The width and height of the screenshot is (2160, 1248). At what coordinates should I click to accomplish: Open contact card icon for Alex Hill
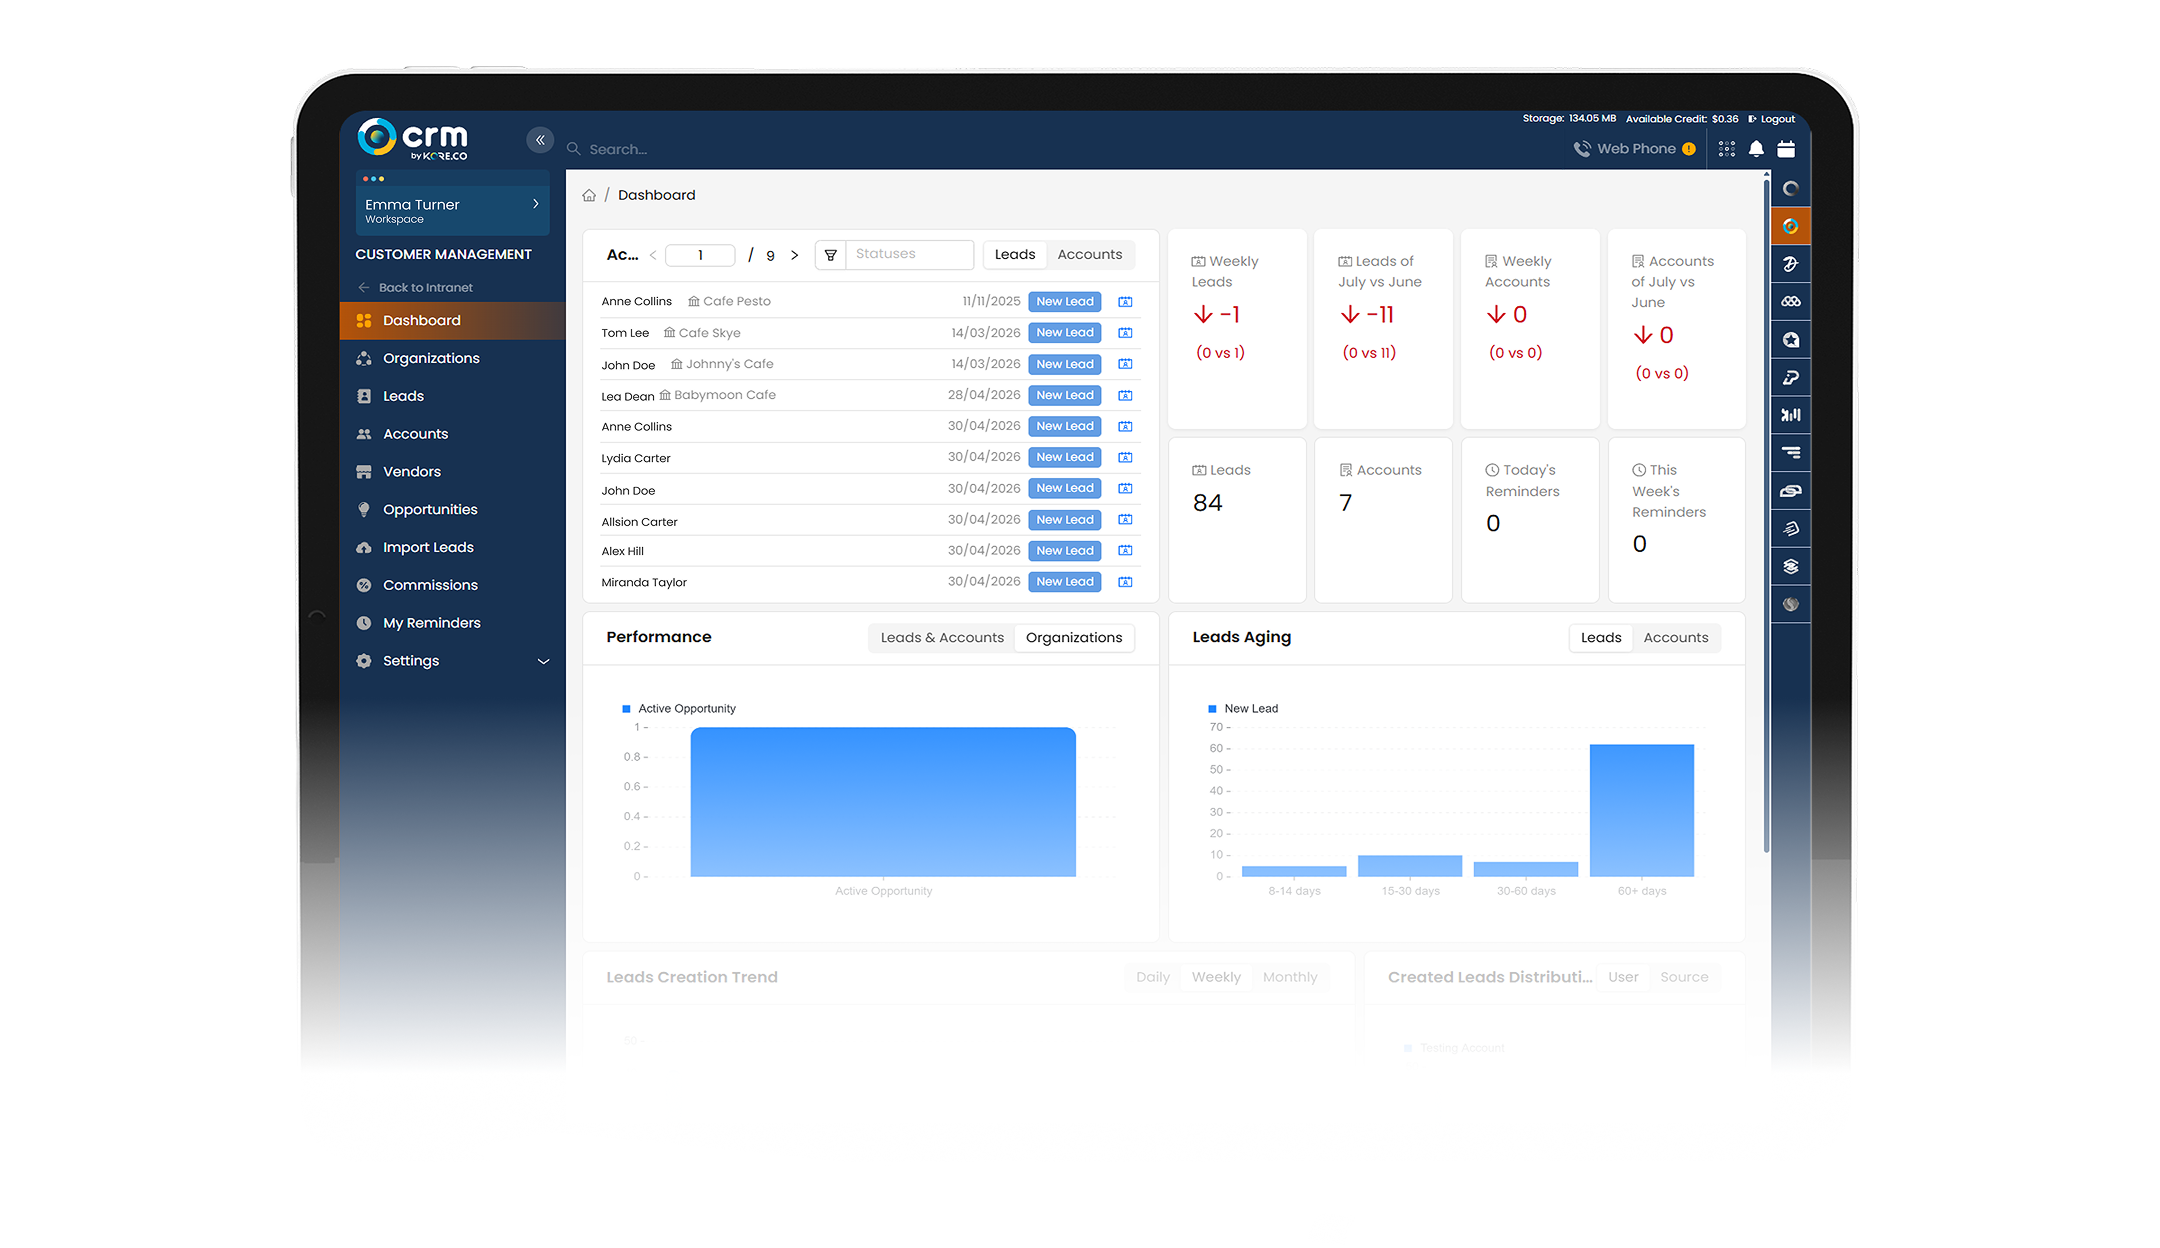[1125, 551]
